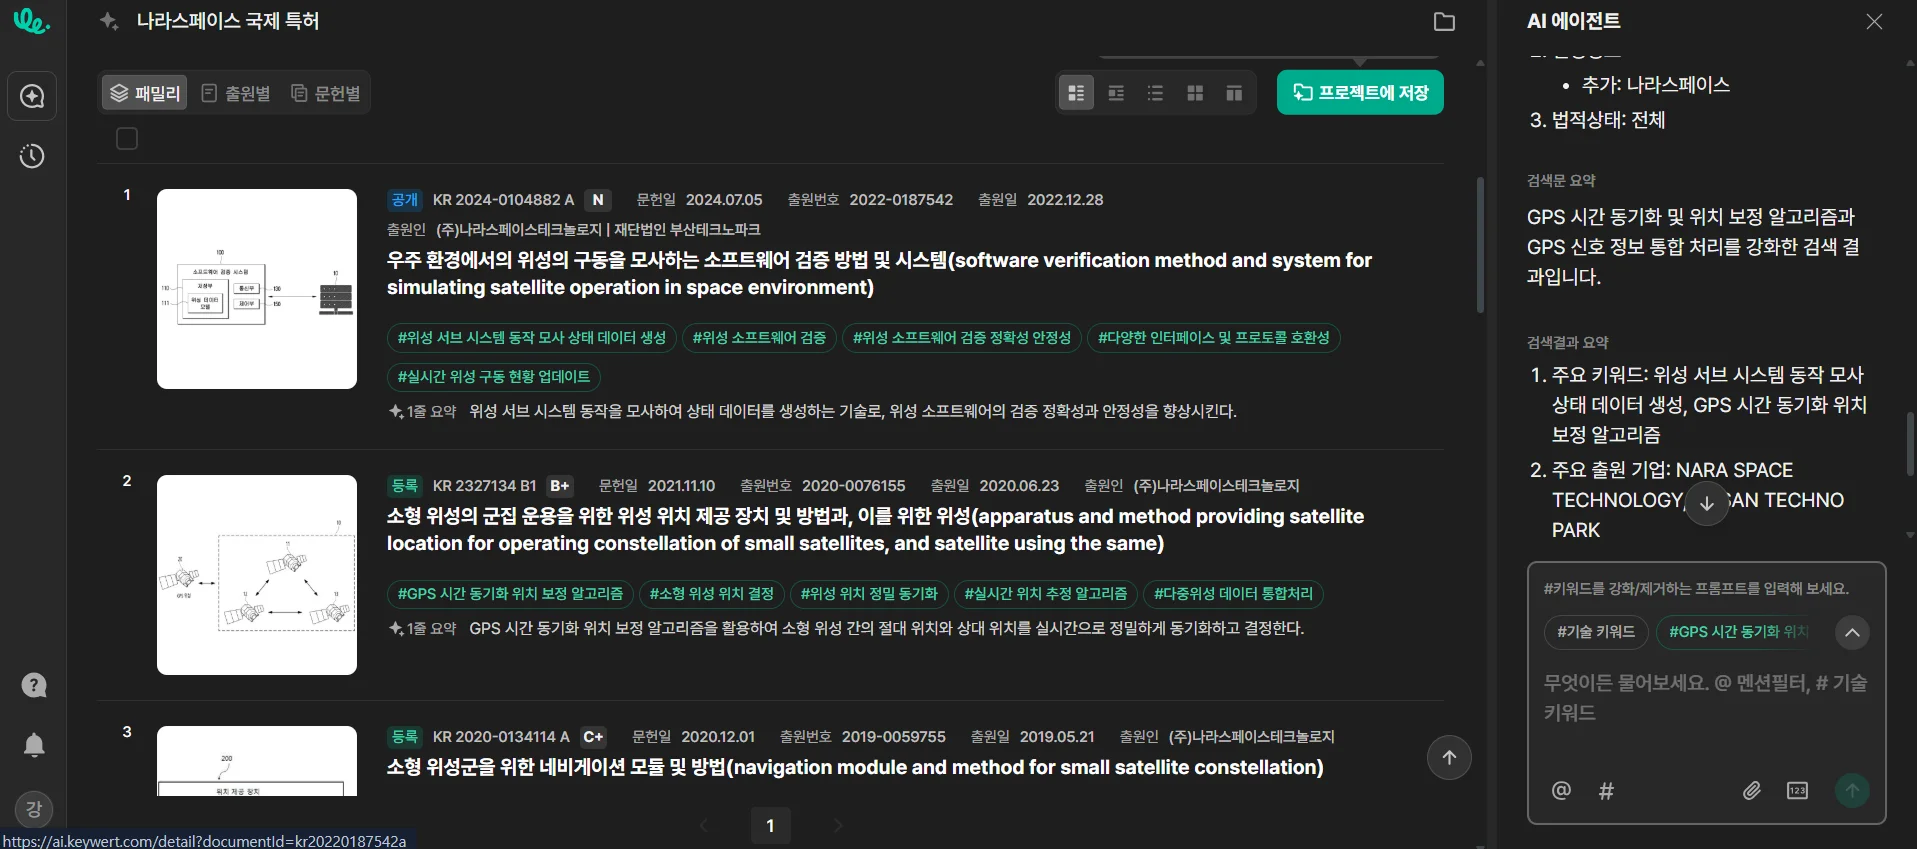
Task: Focus the AI agent prompt input field
Action: pos(1706,698)
